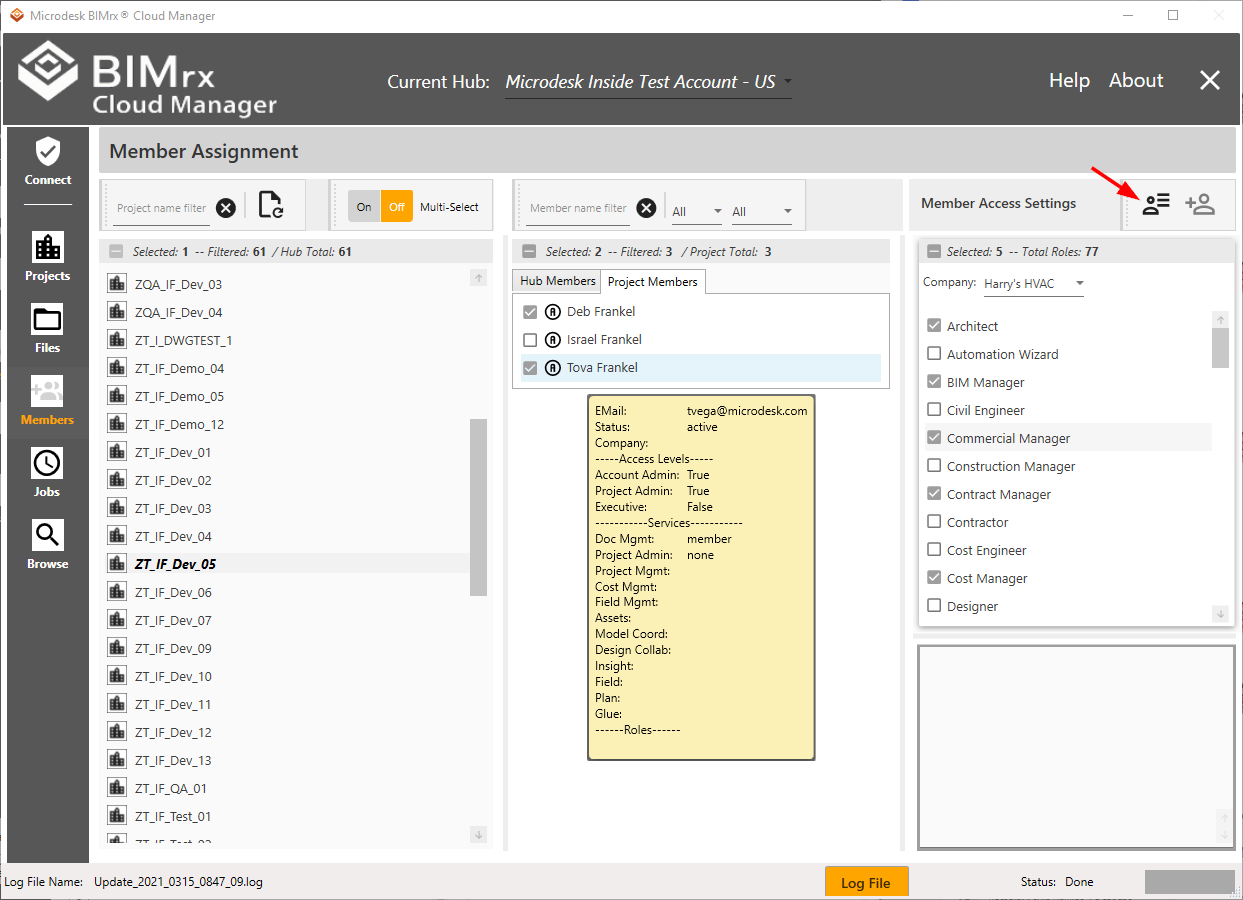Open the Files section in sidebar
Screen dimensions: 1243x900
click(x=48, y=330)
